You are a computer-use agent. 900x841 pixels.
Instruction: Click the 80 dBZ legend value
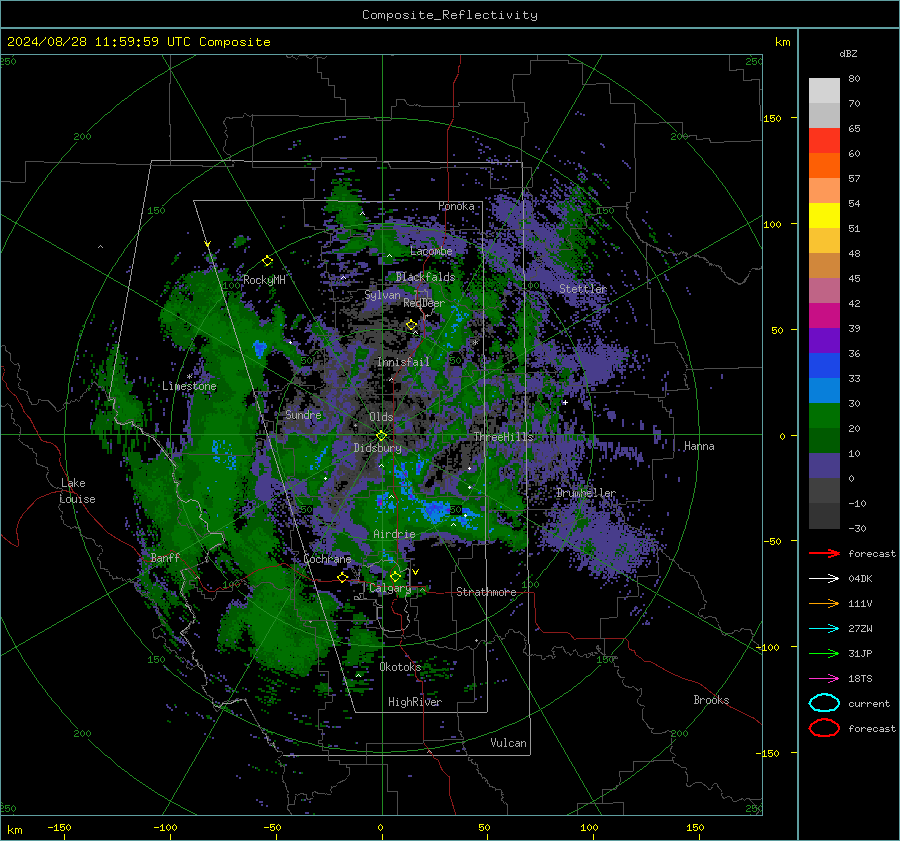click(854, 79)
